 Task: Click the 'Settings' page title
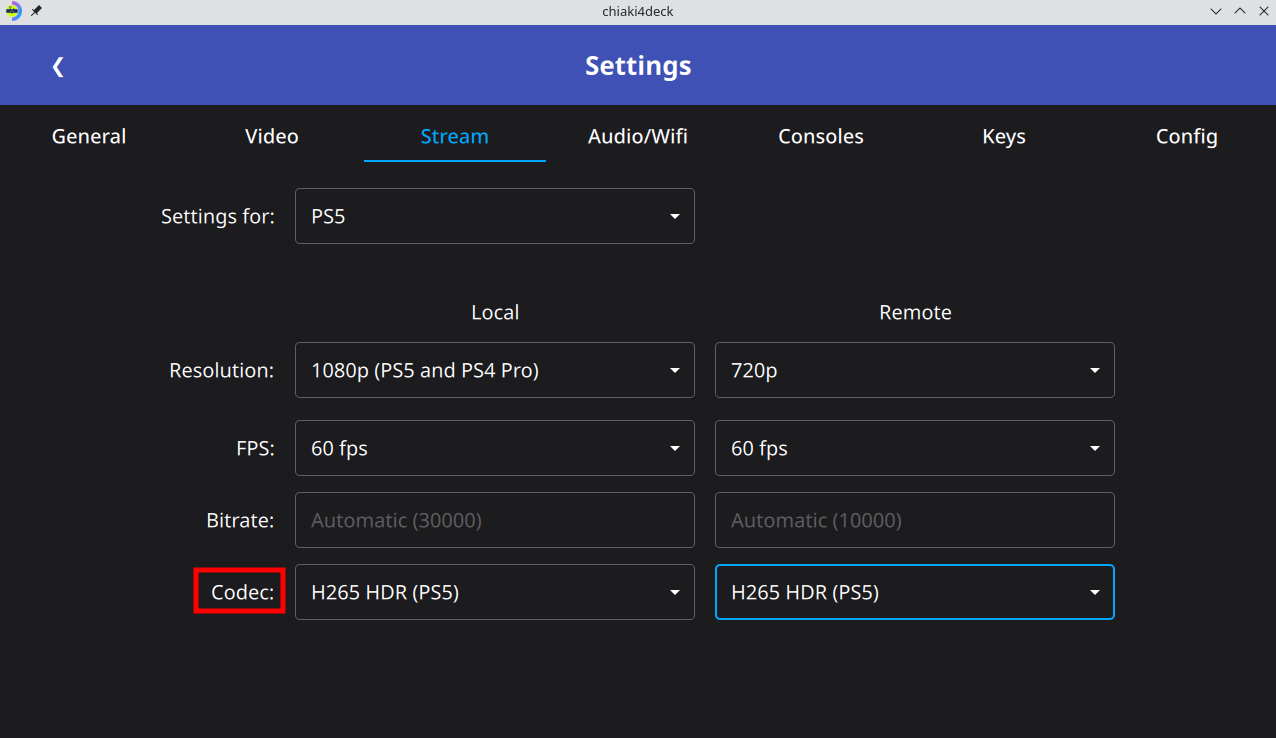638,66
